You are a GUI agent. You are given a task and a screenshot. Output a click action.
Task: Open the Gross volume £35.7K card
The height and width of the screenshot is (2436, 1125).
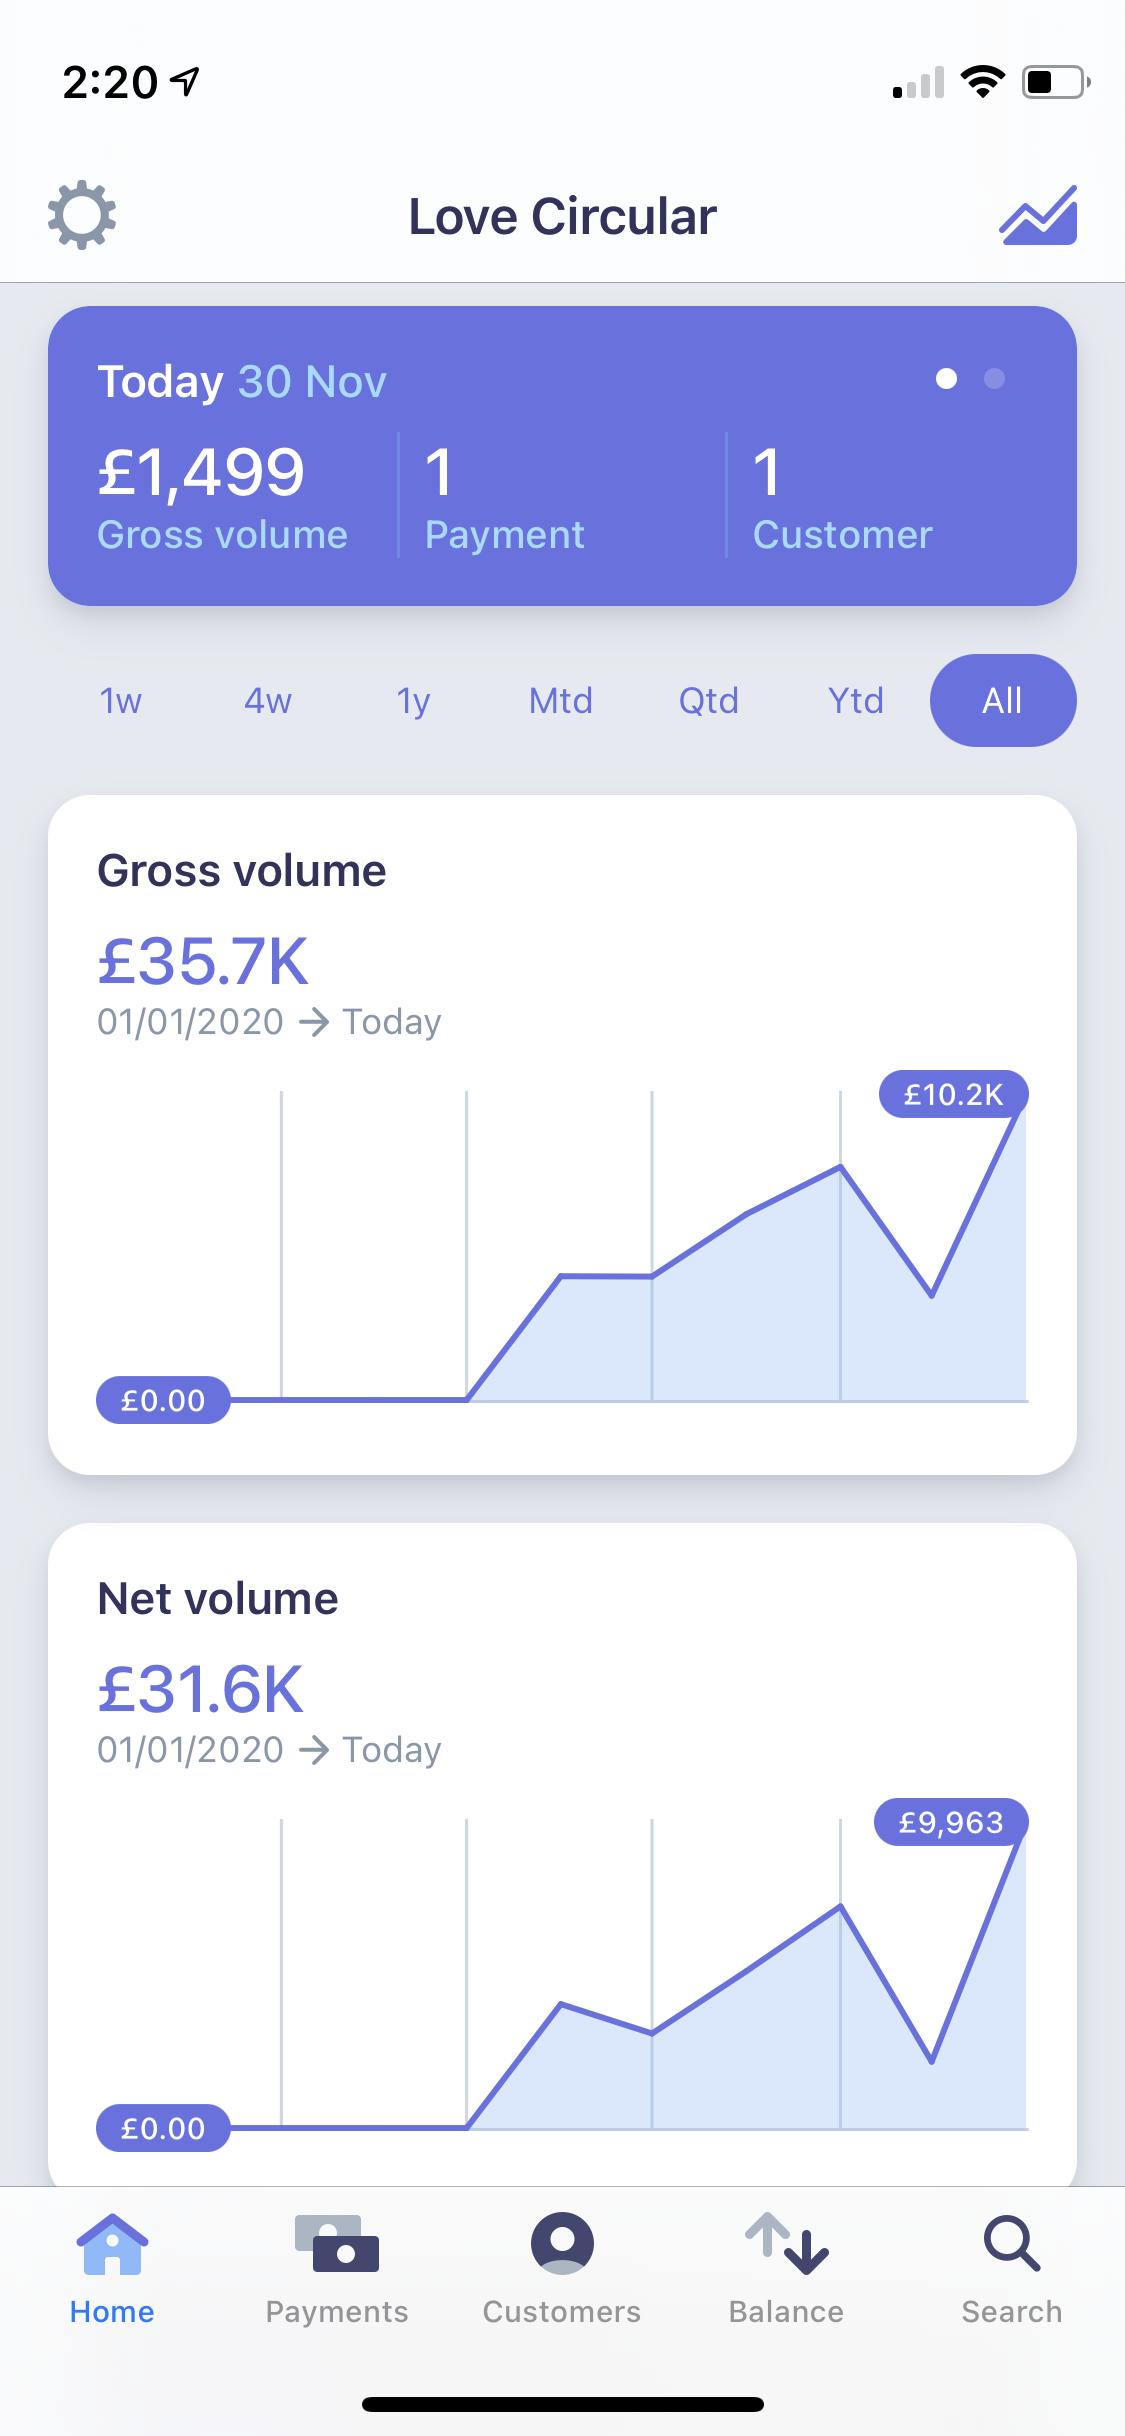562,1135
